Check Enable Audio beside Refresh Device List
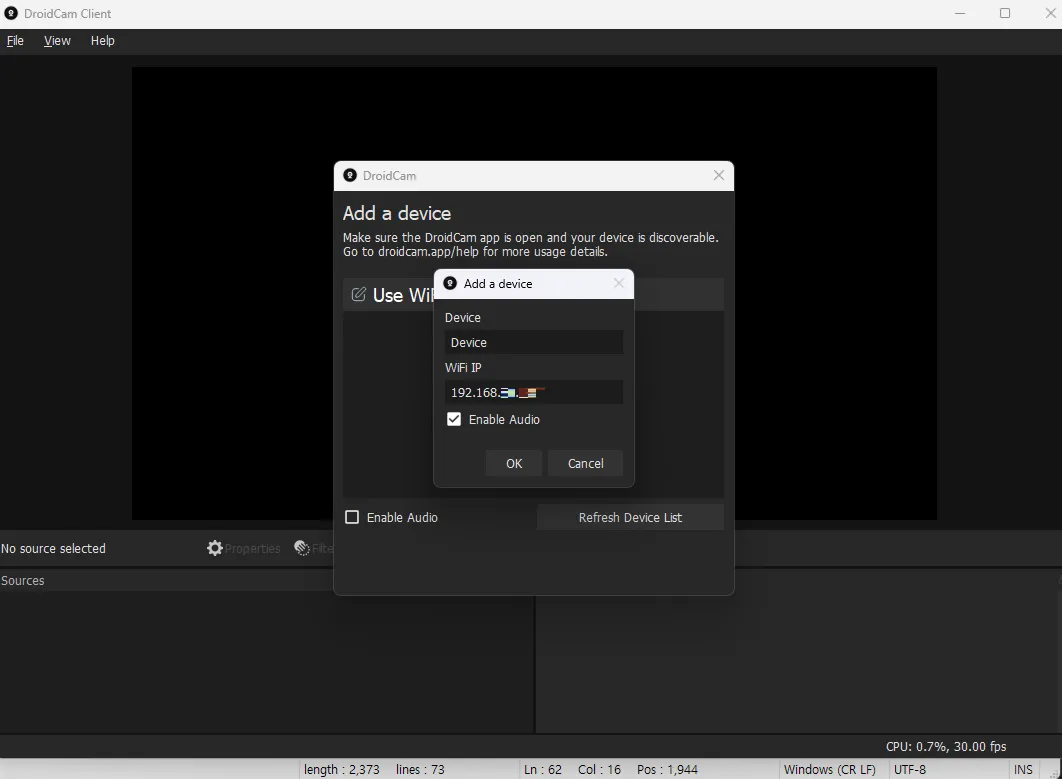 point(352,518)
